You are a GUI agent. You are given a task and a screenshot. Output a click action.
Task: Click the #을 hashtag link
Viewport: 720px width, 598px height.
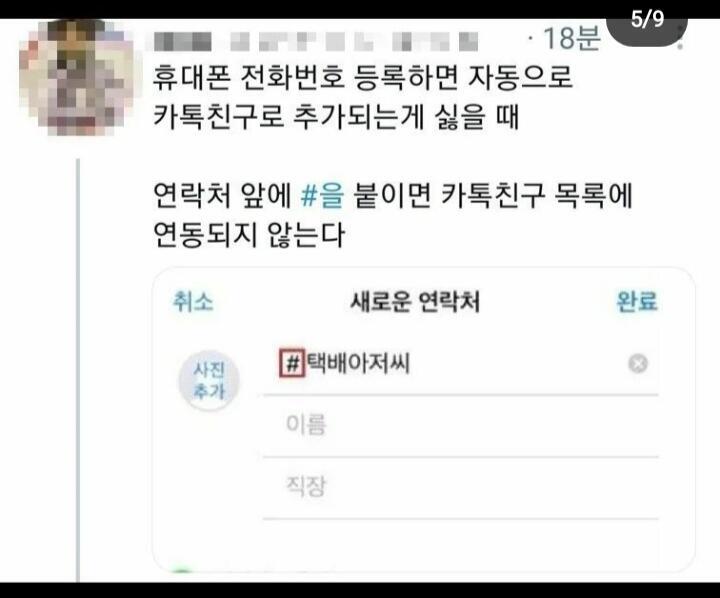click(322, 195)
